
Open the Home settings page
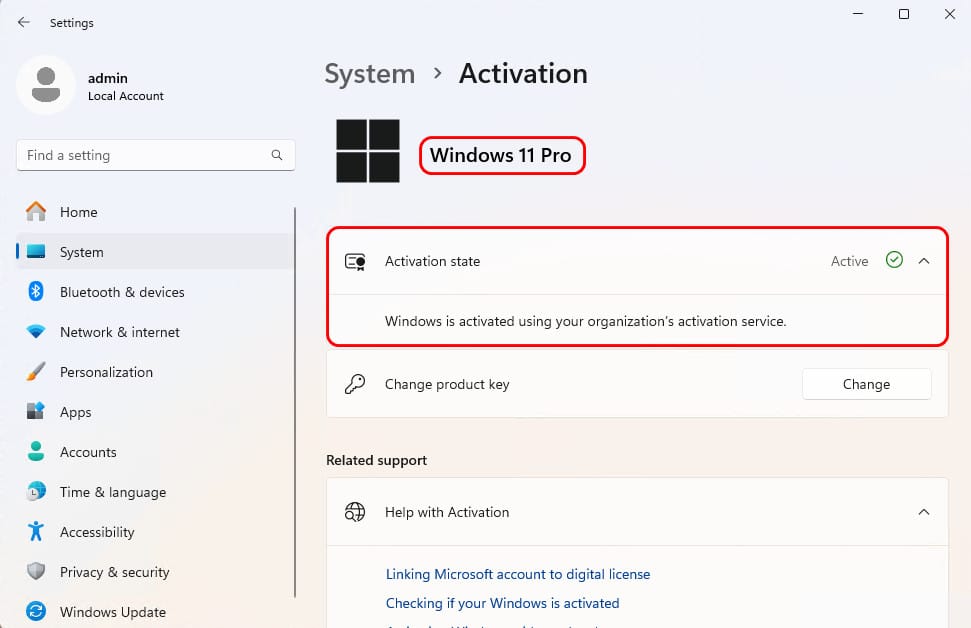click(x=155, y=212)
